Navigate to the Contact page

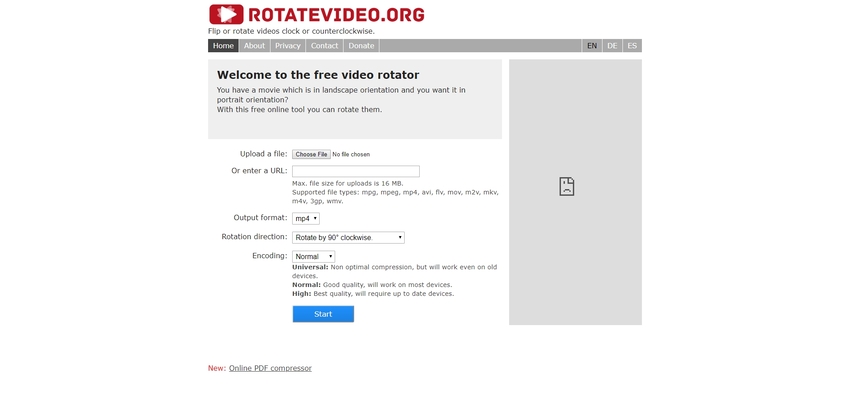(324, 46)
